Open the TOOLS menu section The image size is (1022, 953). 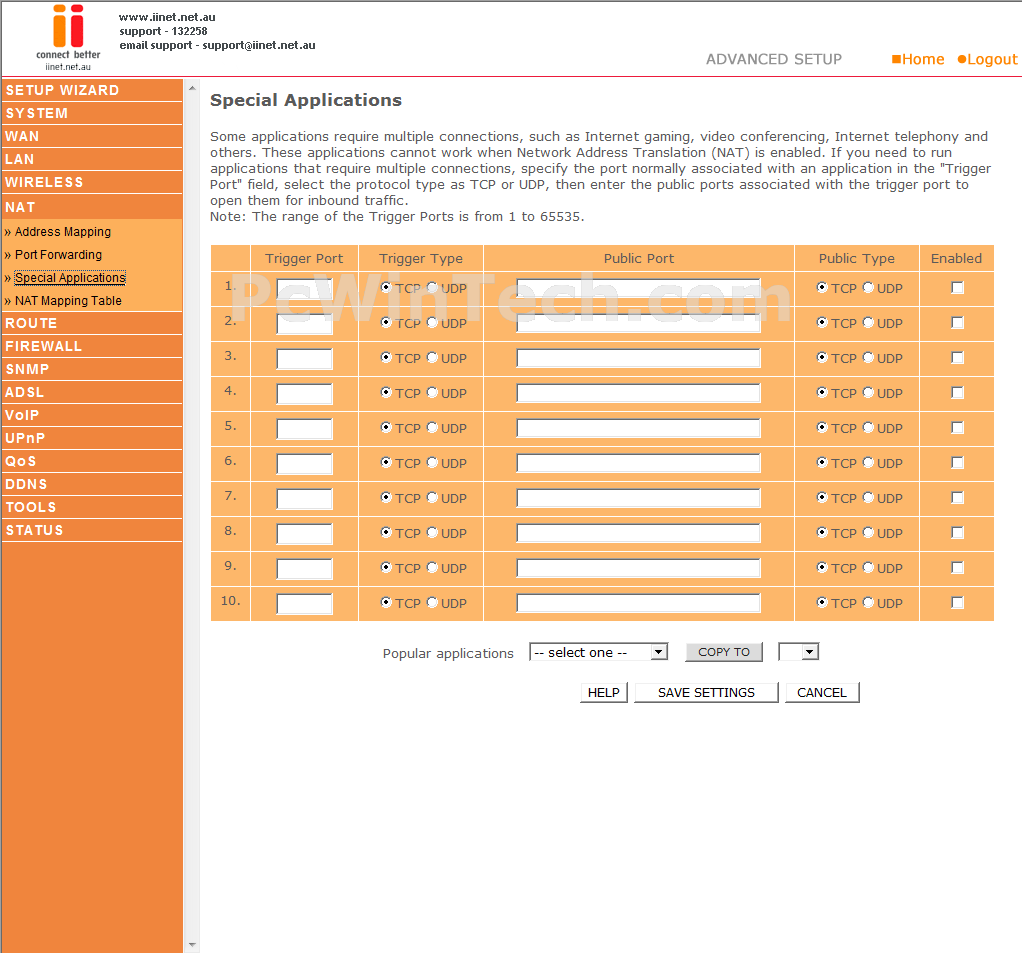point(92,507)
